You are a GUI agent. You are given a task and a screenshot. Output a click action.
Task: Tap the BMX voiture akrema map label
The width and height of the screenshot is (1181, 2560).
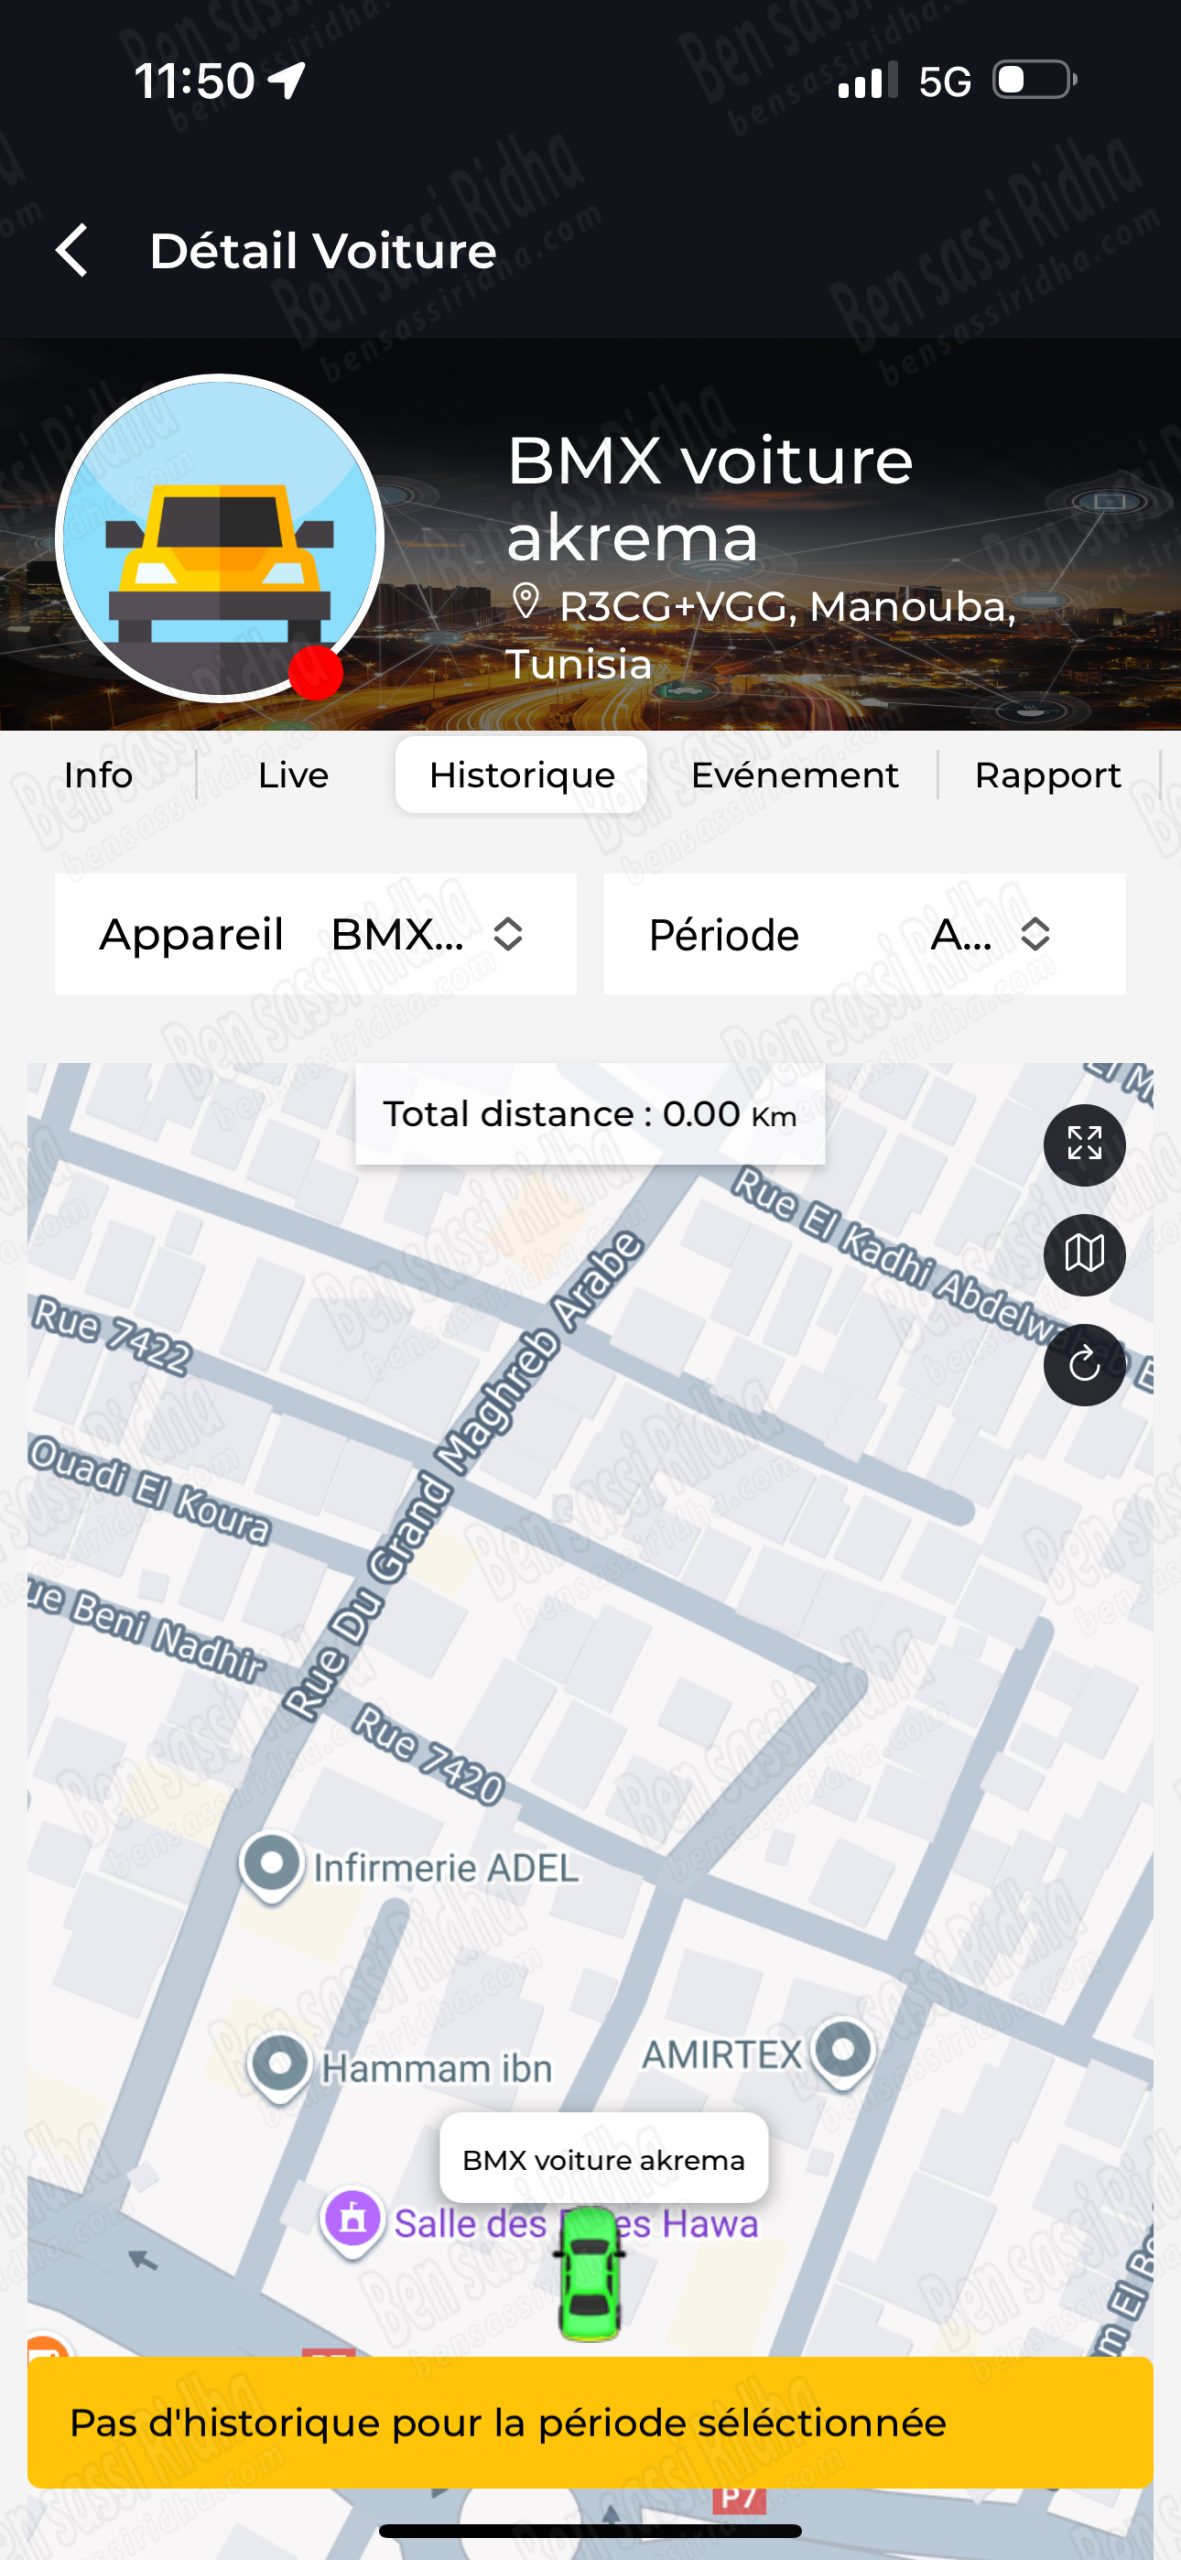(603, 2159)
